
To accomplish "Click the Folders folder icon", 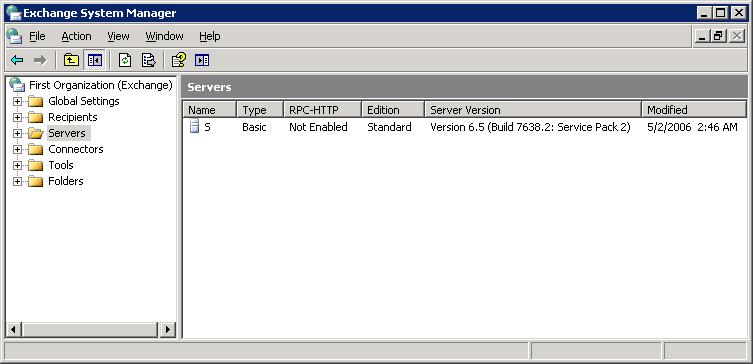I will coord(36,181).
